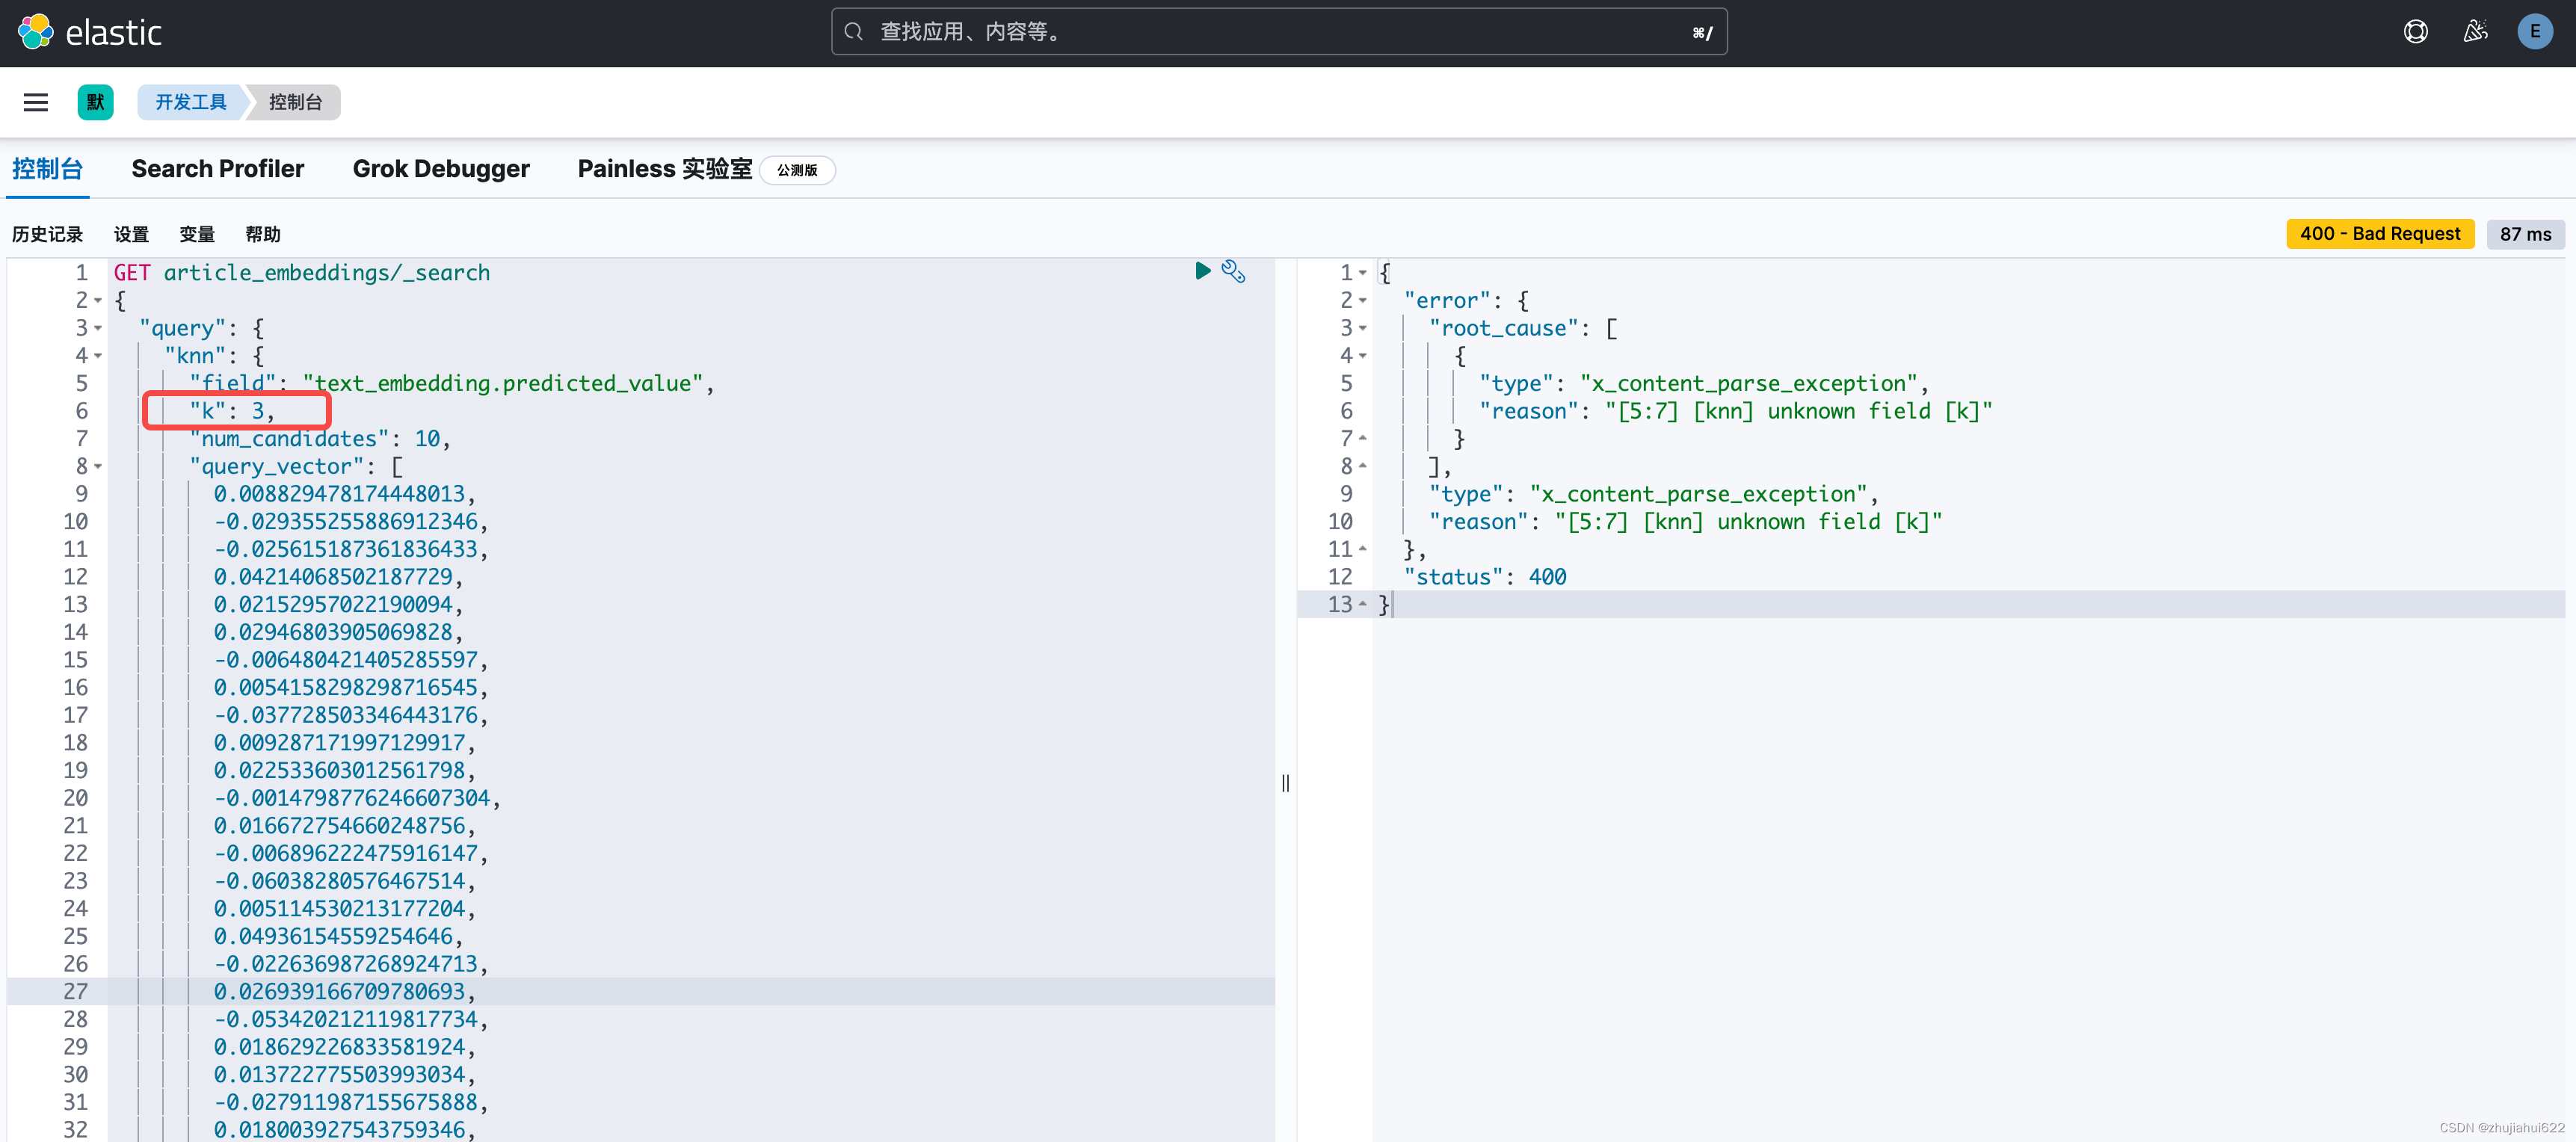Image resolution: width=2576 pixels, height=1142 pixels.
Task: Open the Elastic home logo menu
Action: tap(89, 31)
